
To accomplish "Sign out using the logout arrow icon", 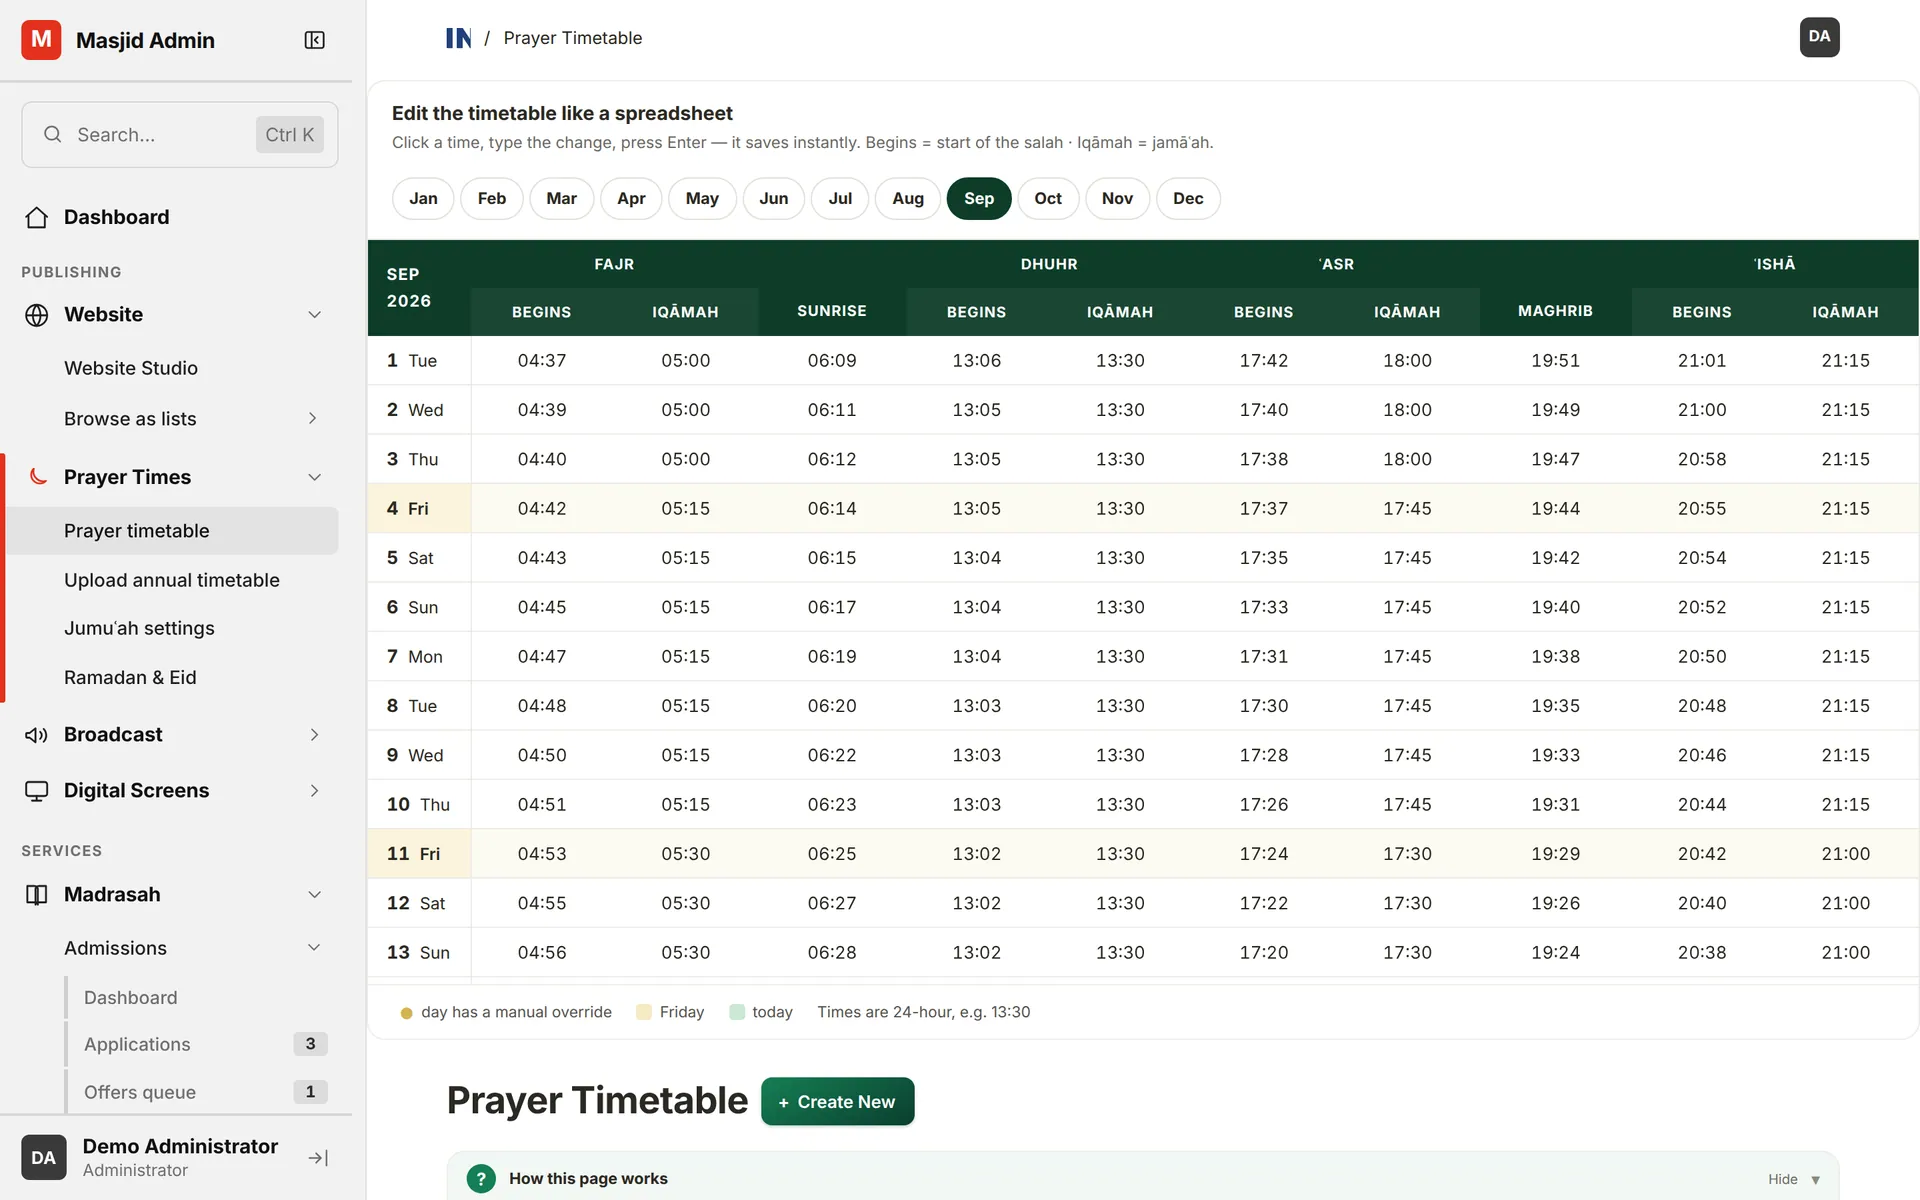I will pyautogui.click(x=318, y=1158).
